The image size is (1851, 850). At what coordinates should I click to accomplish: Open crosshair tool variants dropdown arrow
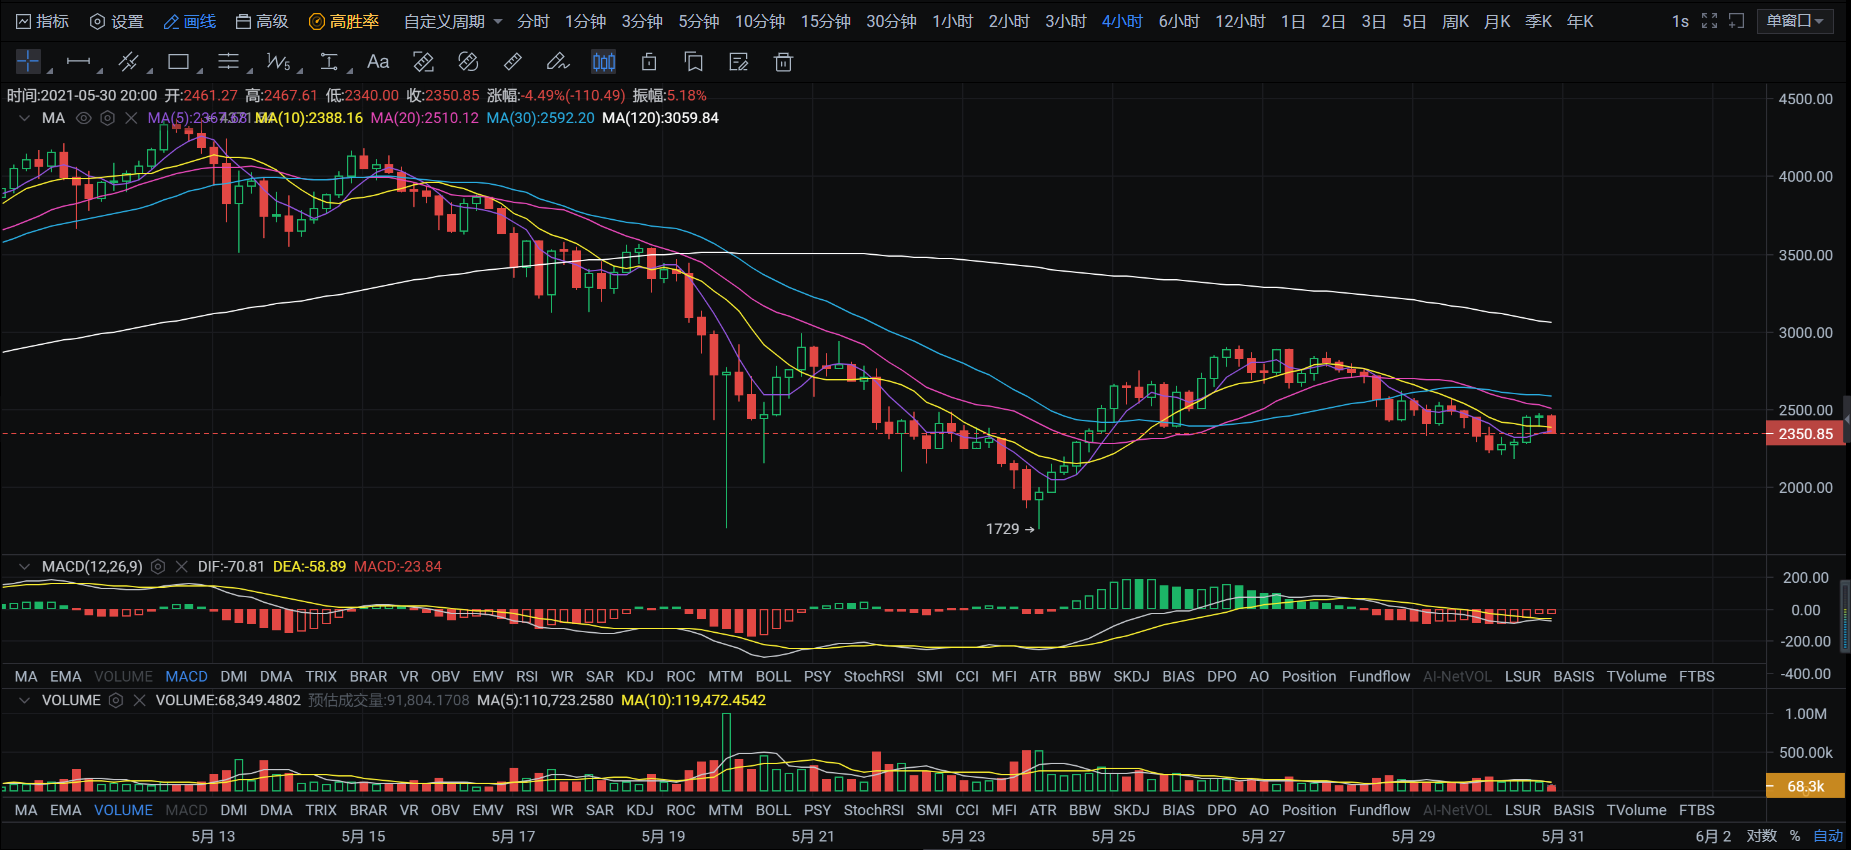(50, 71)
